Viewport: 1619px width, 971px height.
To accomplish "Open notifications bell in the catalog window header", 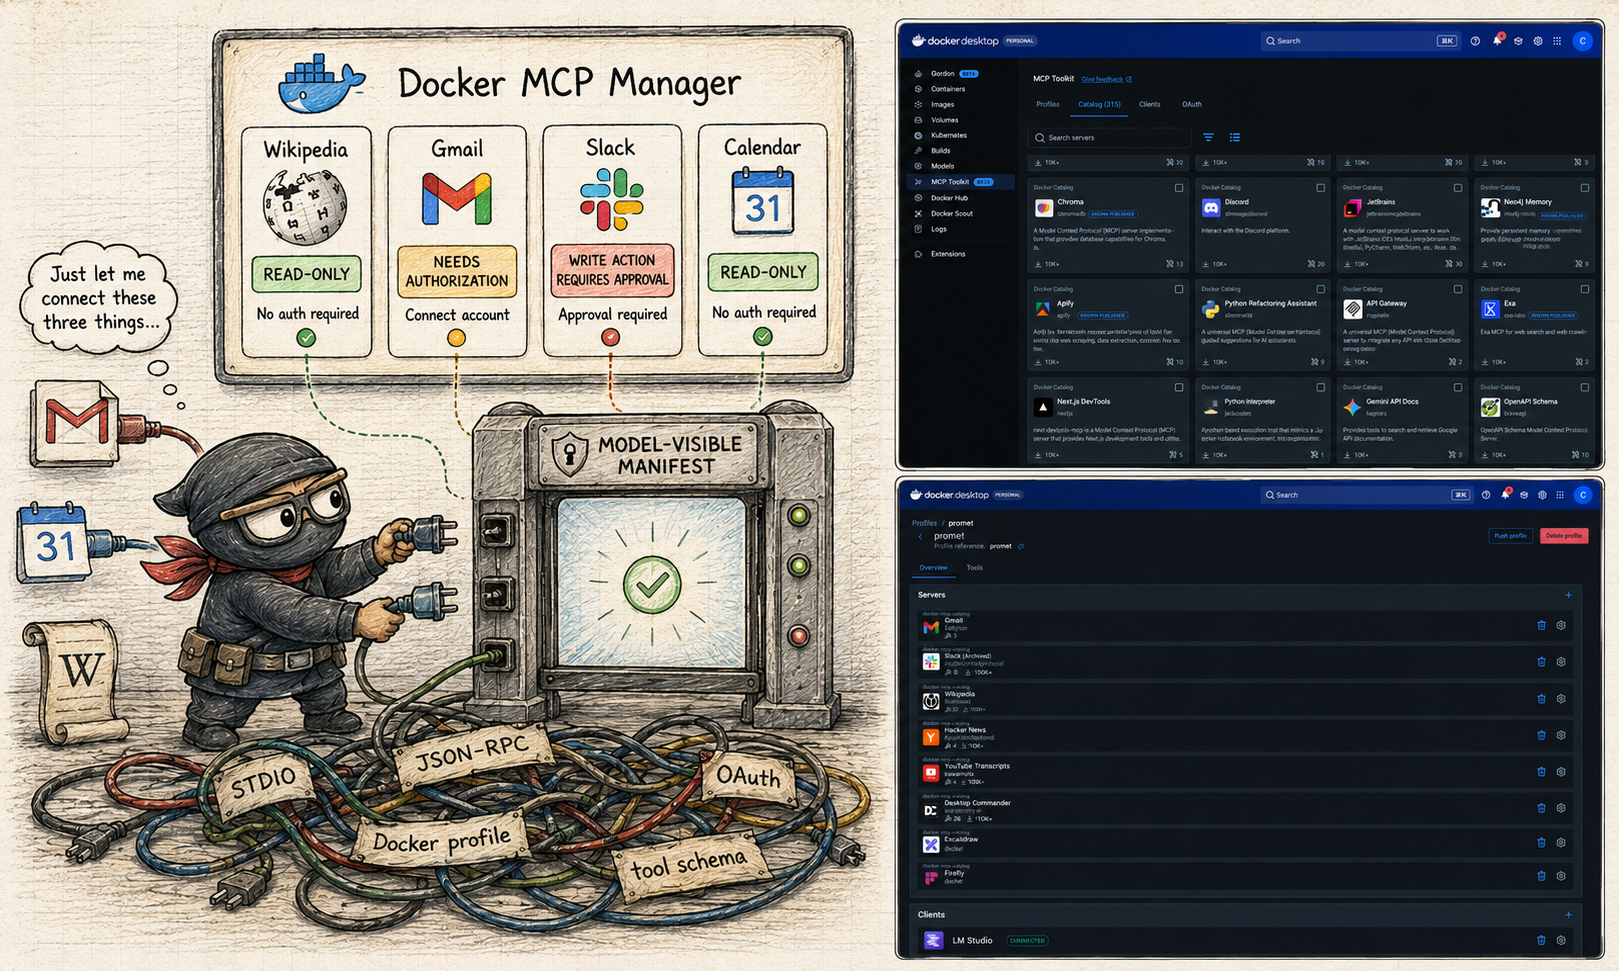I will point(1497,41).
